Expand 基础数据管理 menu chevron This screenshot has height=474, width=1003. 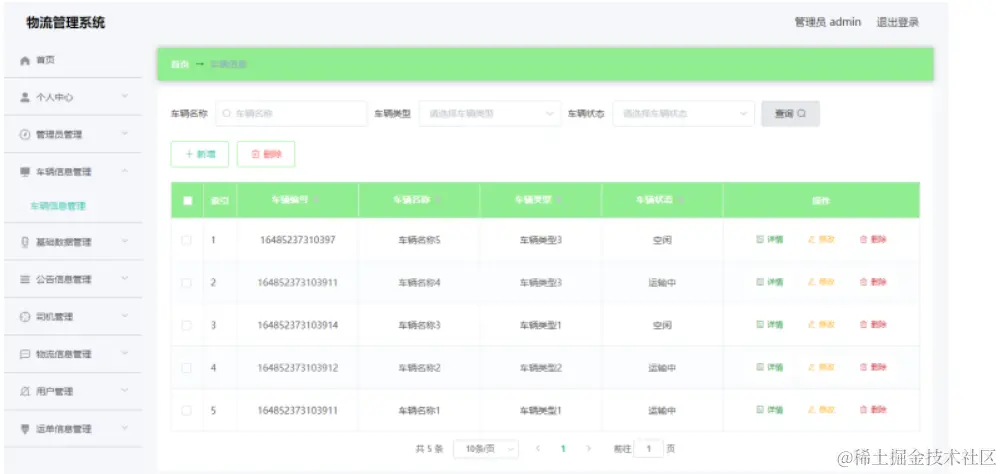point(125,241)
